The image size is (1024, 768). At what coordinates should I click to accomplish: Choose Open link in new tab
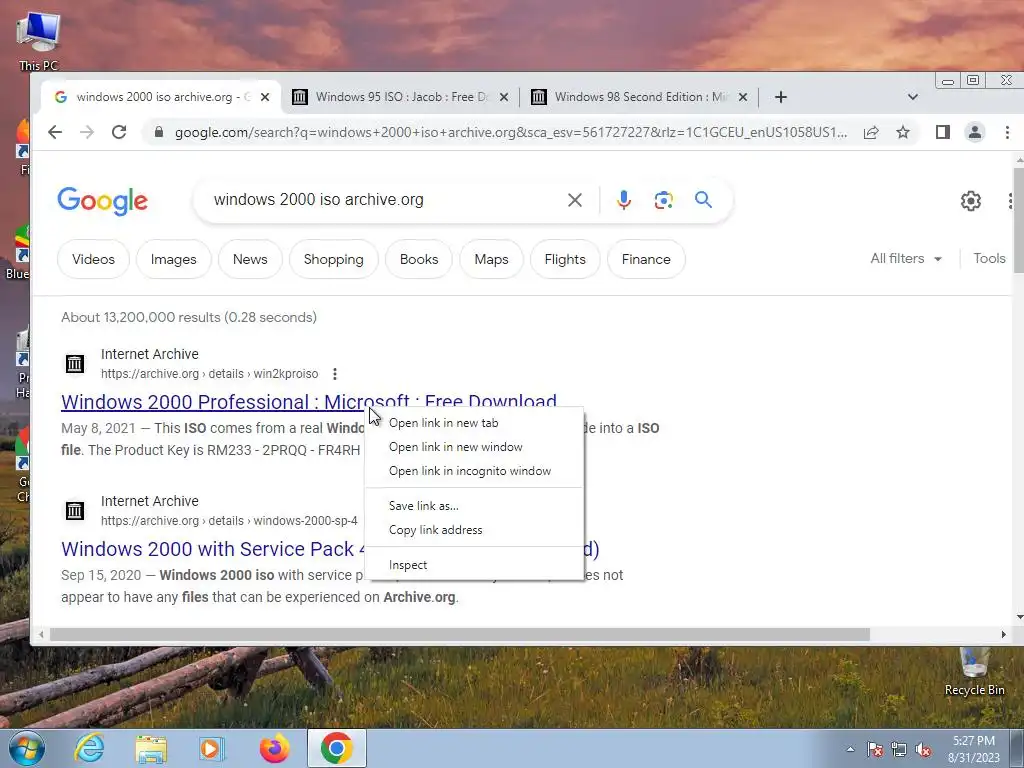(474, 423)
